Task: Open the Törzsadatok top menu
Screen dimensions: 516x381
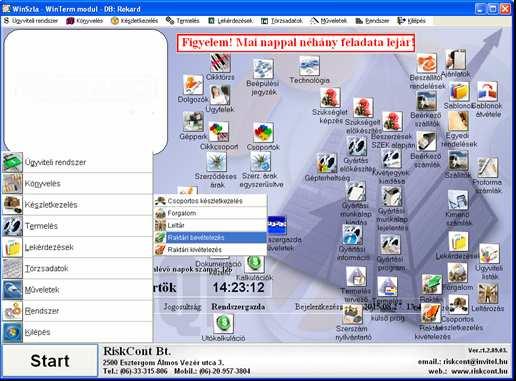Action: pyautogui.click(x=282, y=21)
